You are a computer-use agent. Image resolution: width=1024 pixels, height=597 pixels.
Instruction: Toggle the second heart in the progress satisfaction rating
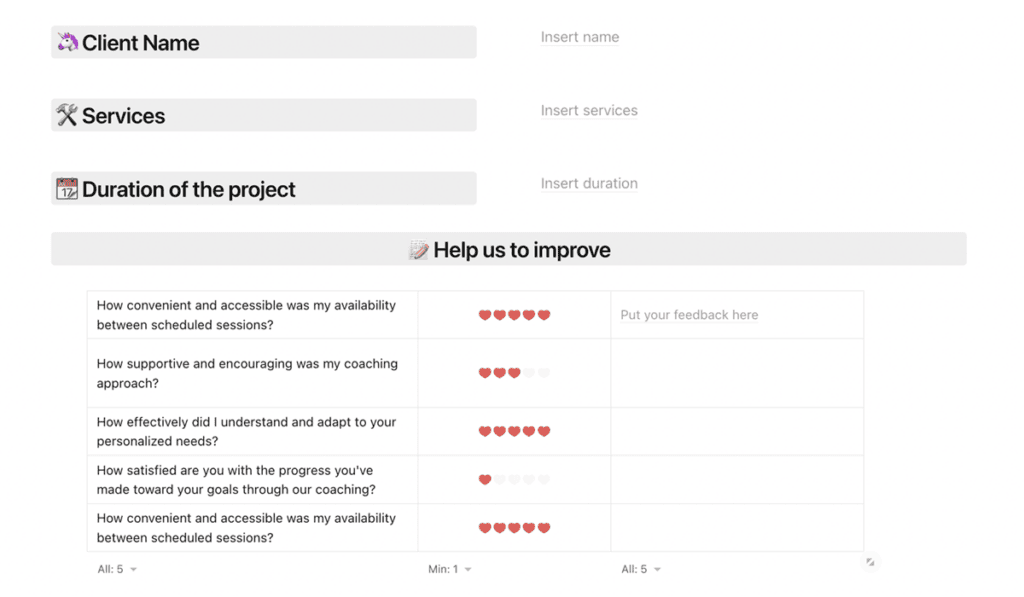pos(499,479)
